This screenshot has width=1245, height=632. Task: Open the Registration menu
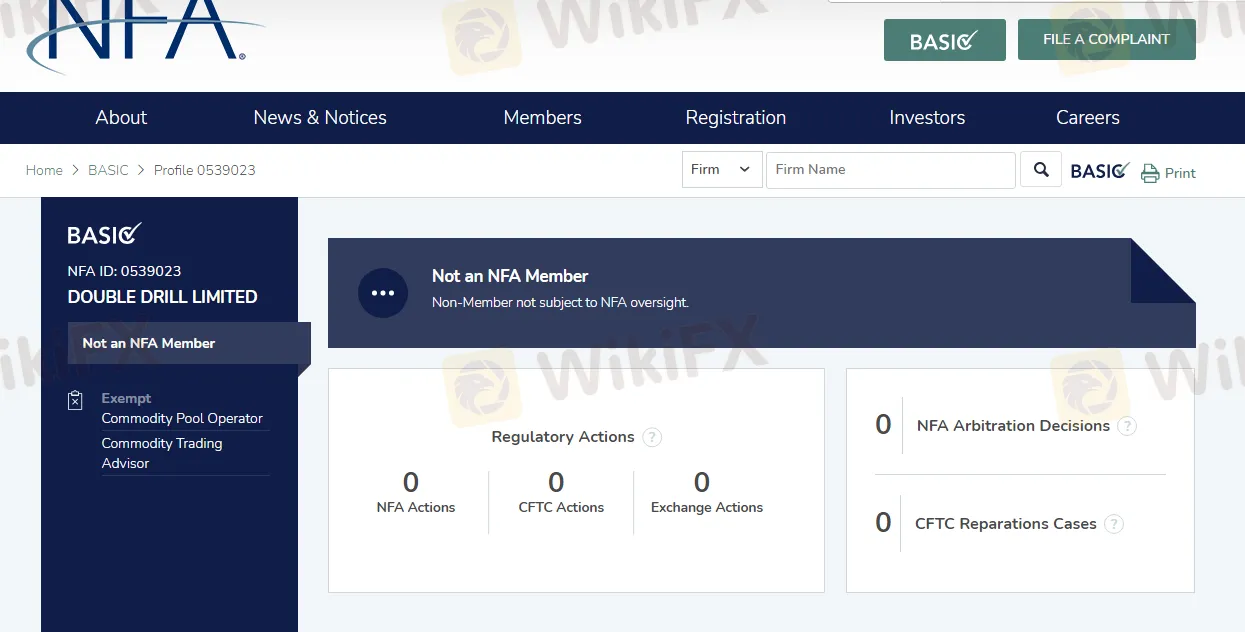click(x=735, y=117)
